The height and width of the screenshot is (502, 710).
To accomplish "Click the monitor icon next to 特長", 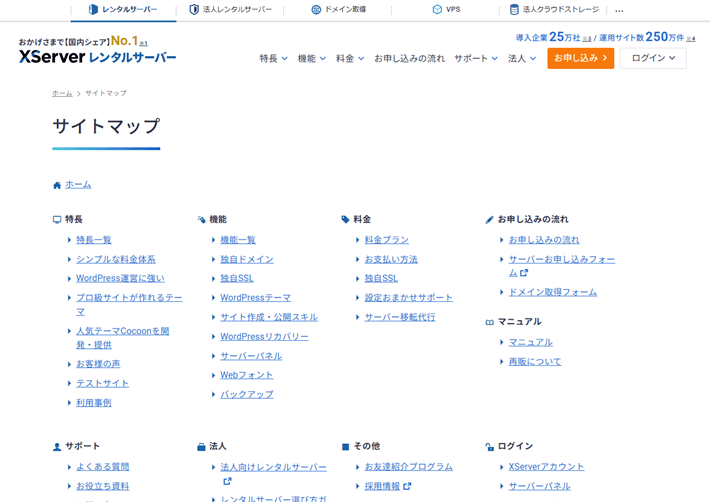I will 57,220.
